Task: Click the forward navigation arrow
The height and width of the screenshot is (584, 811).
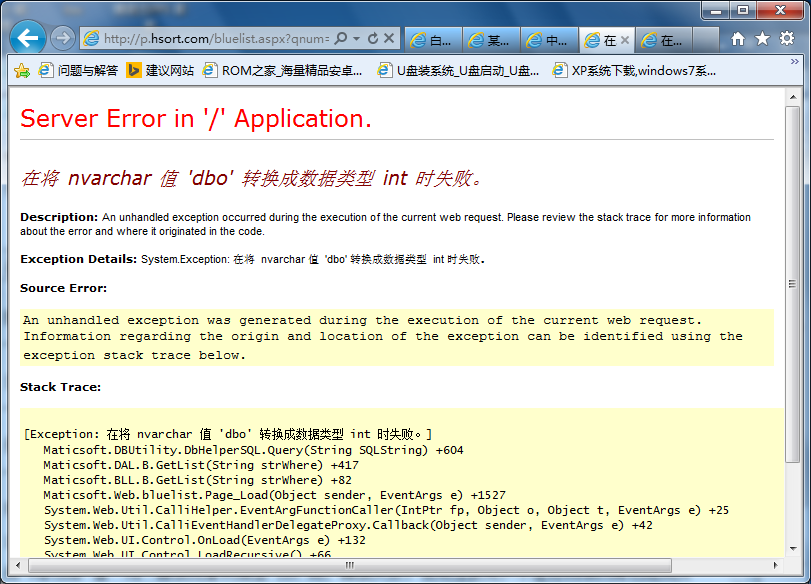Action: [x=63, y=38]
